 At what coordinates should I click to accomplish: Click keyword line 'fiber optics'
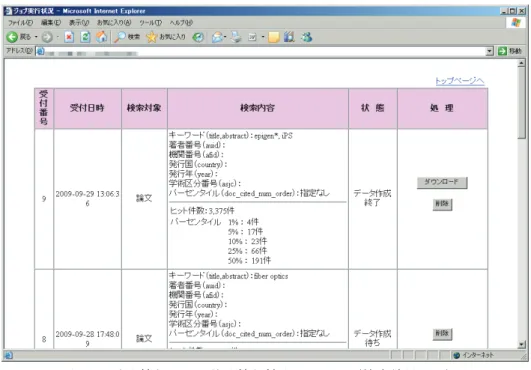[x=229, y=276]
